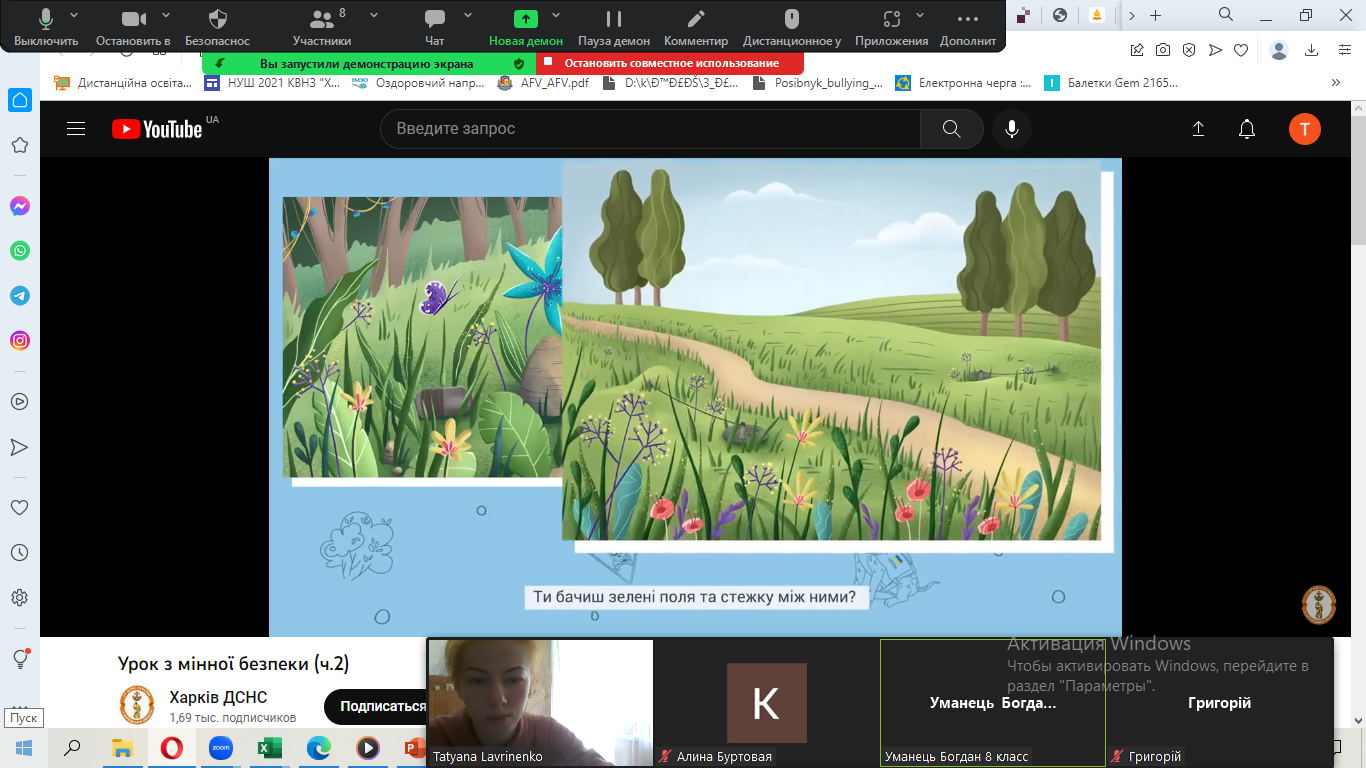Open the AFV_AFV.pdf bookmark
1366x768 pixels.
click(544, 84)
